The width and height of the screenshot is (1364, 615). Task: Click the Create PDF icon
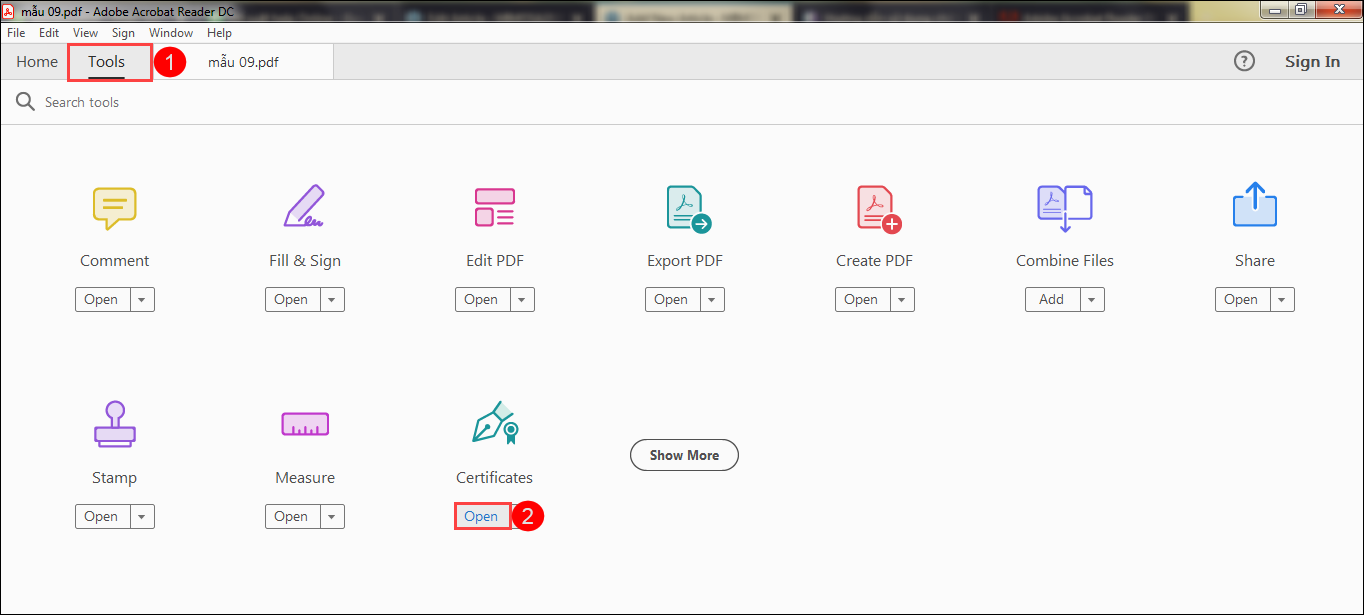tap(878, 209)
